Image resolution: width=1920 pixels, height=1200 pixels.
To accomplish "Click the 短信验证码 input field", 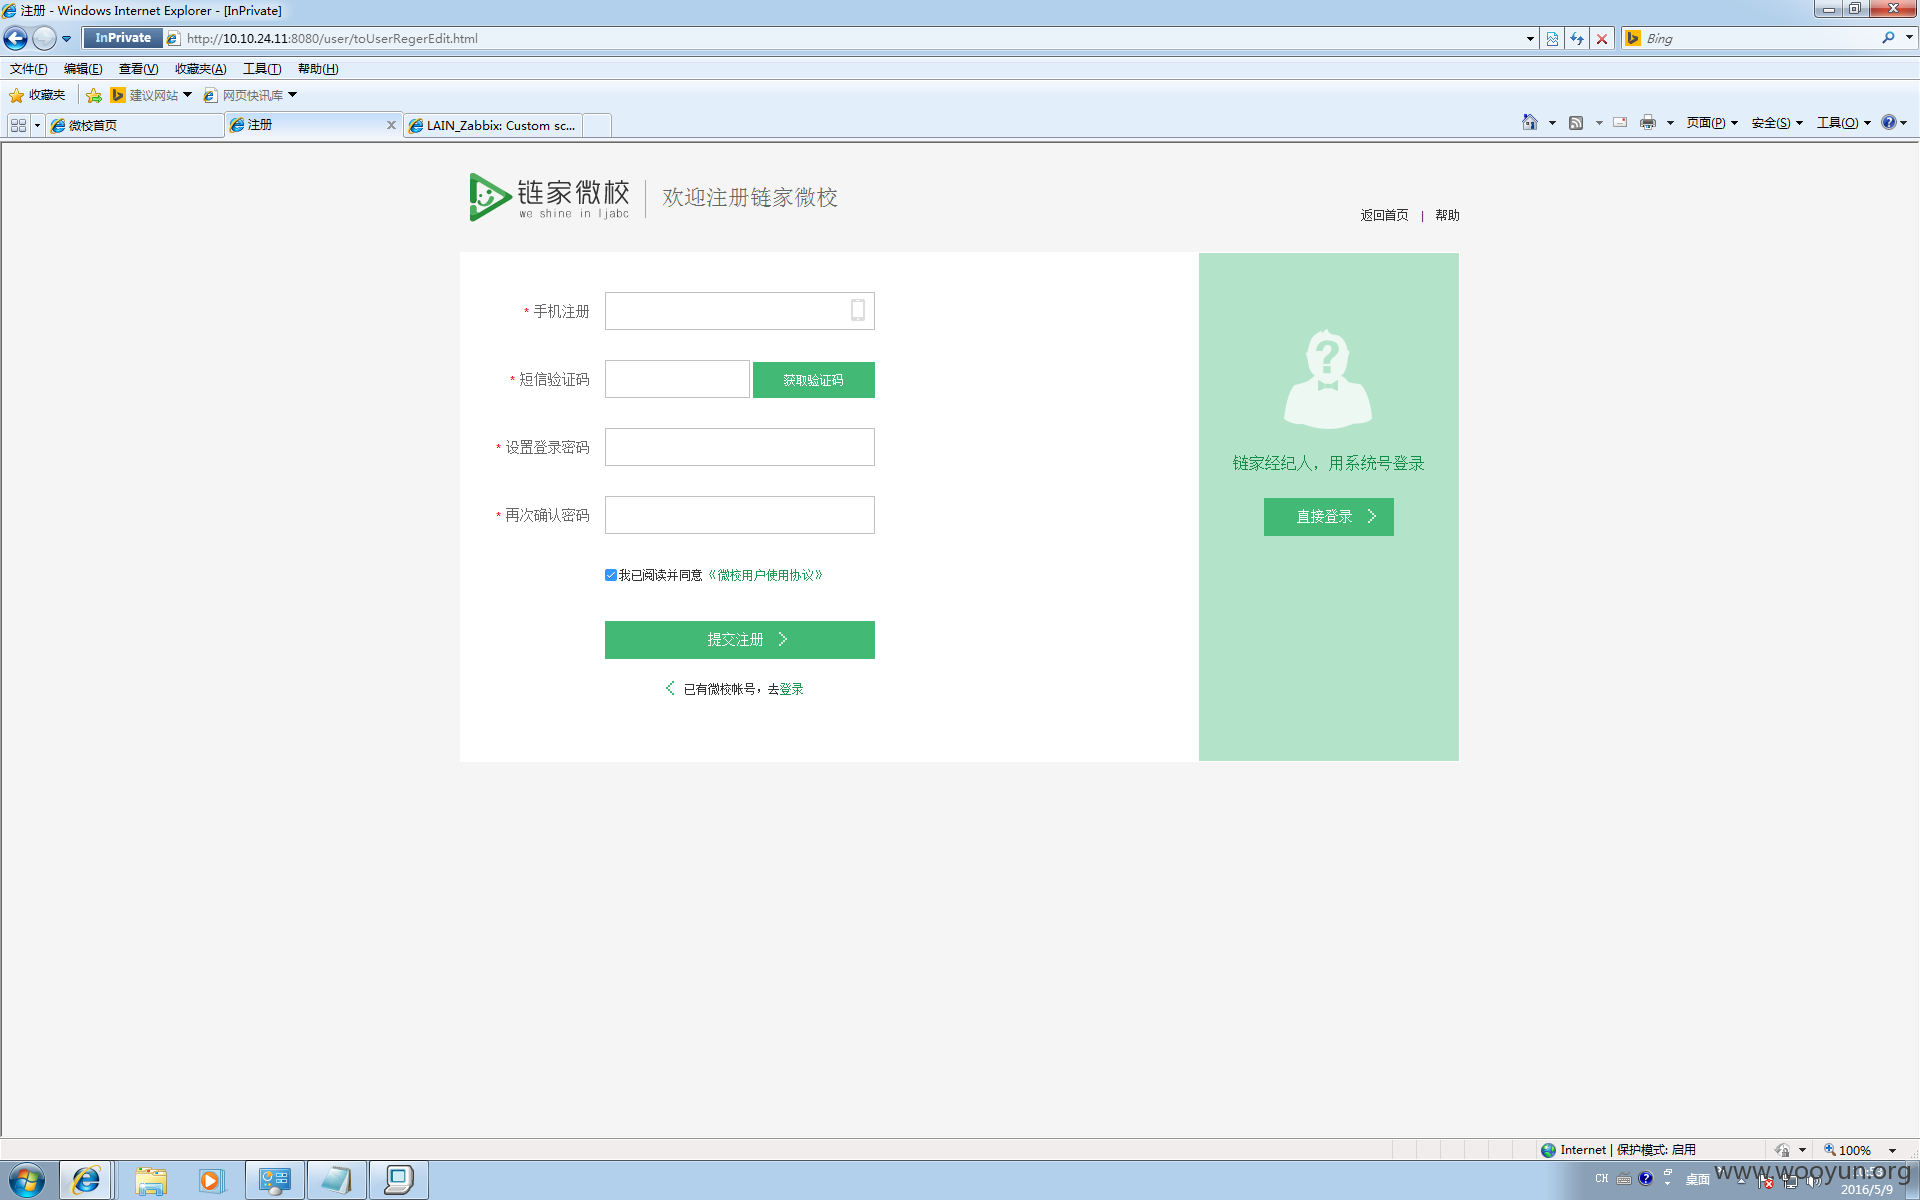I will click(677, 379).
